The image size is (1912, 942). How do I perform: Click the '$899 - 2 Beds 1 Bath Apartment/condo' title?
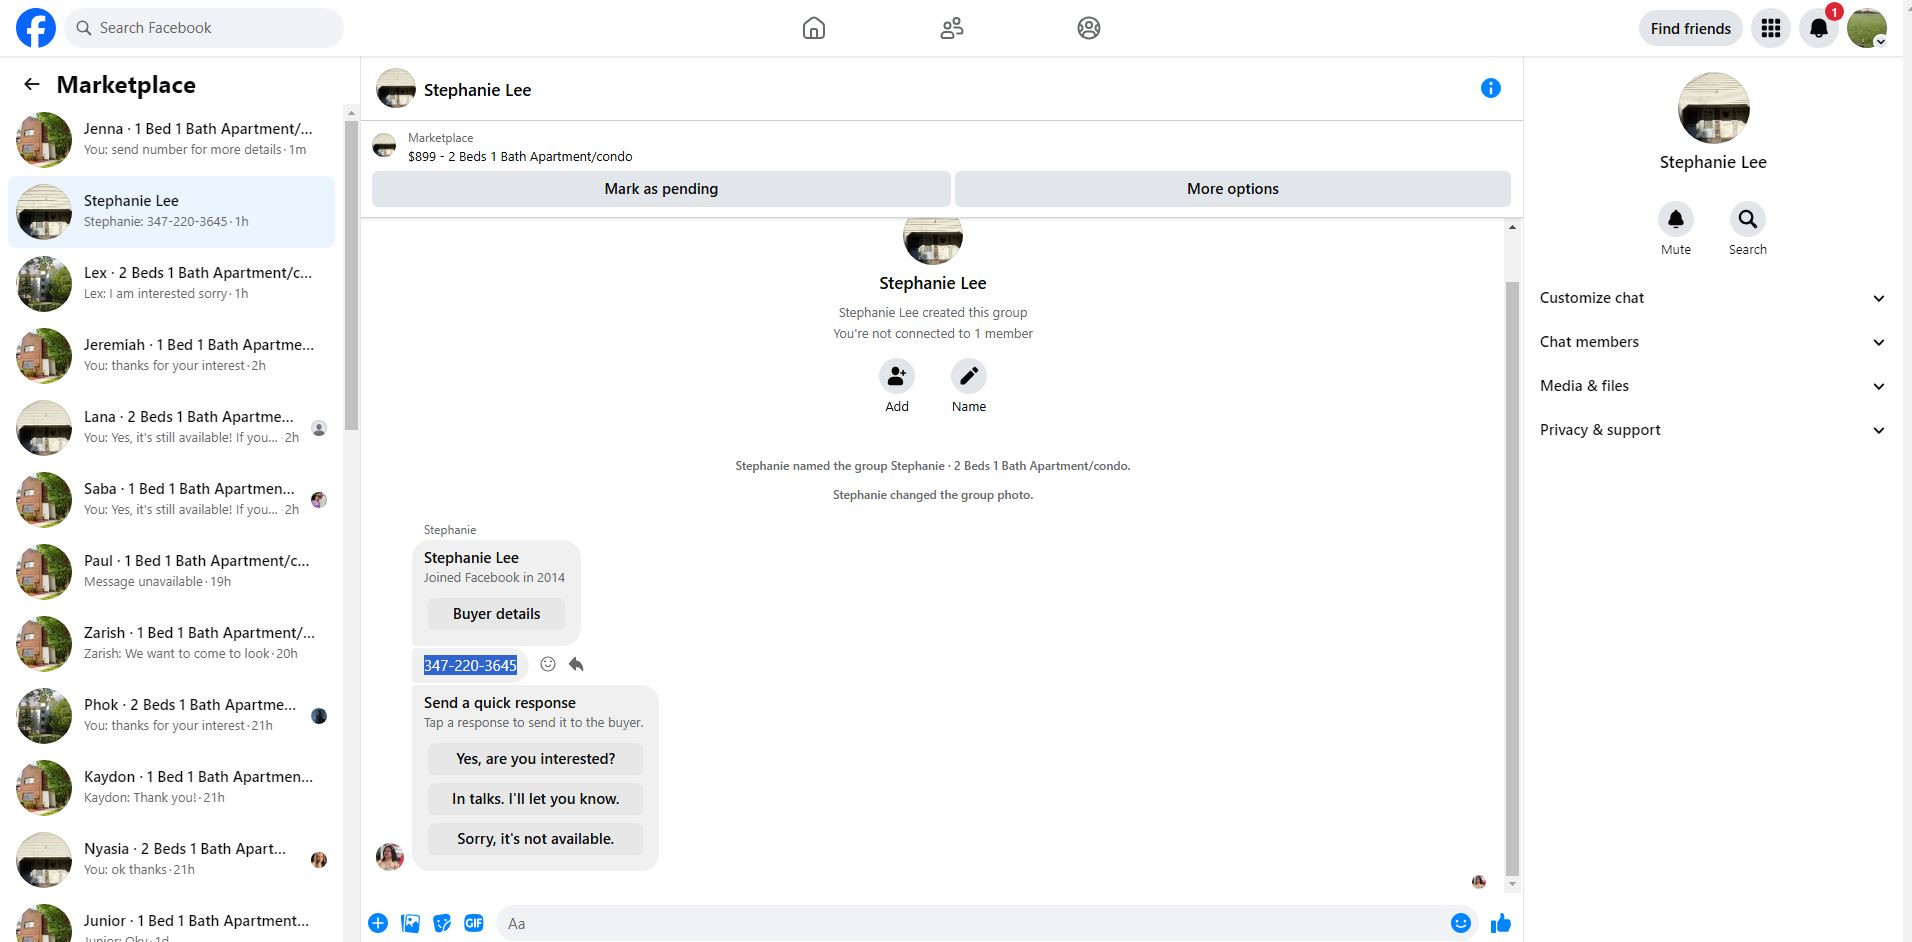pos(520,156)
